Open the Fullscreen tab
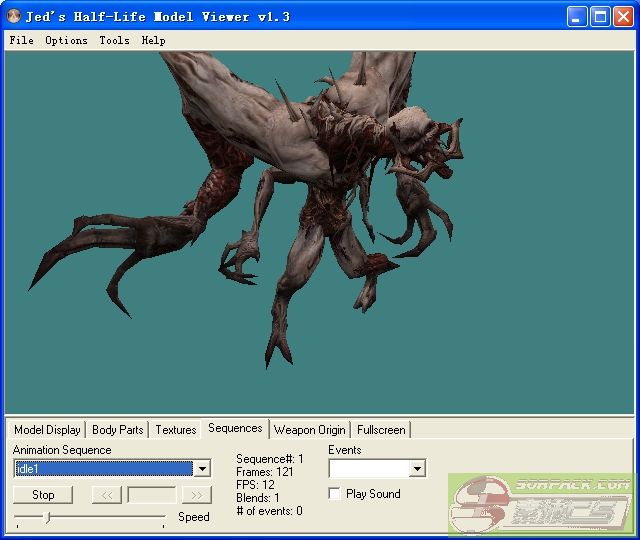This screenshot has height=540, width=640. [x=381, y=430]
